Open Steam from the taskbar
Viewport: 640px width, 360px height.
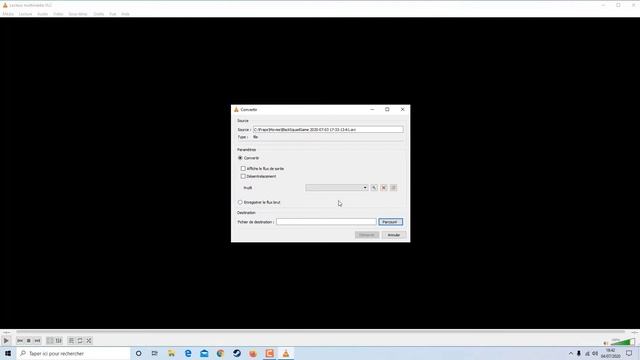pos(237,353)
